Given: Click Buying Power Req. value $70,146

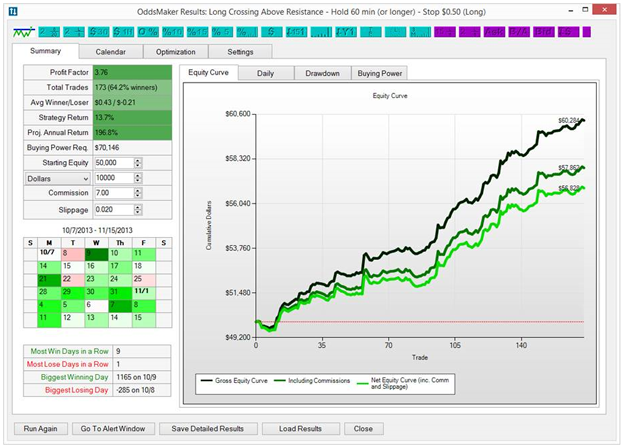Looking at the screenshot, I should click(132, 148).
